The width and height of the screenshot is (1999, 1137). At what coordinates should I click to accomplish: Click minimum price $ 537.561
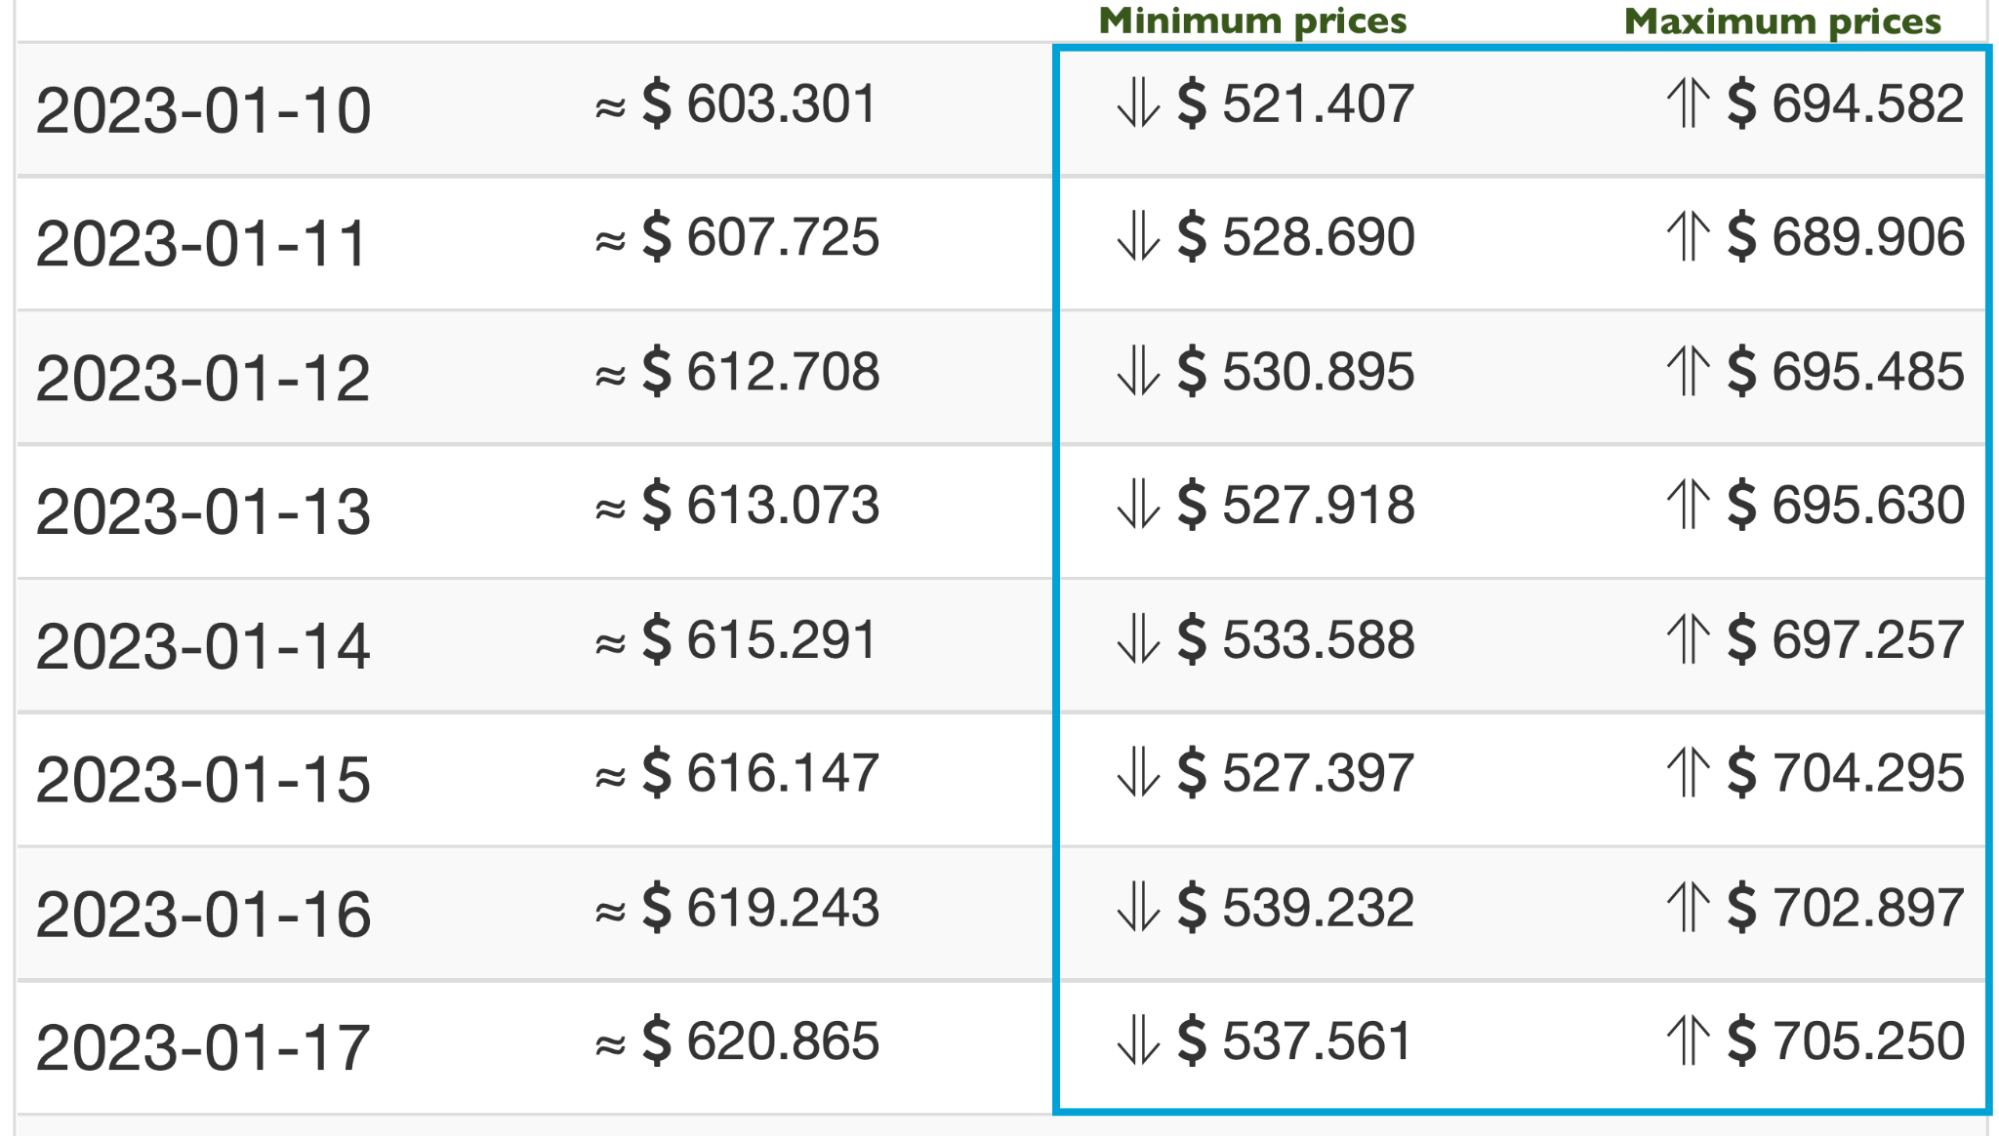pyautogui.click(x=1294, y=1041)
